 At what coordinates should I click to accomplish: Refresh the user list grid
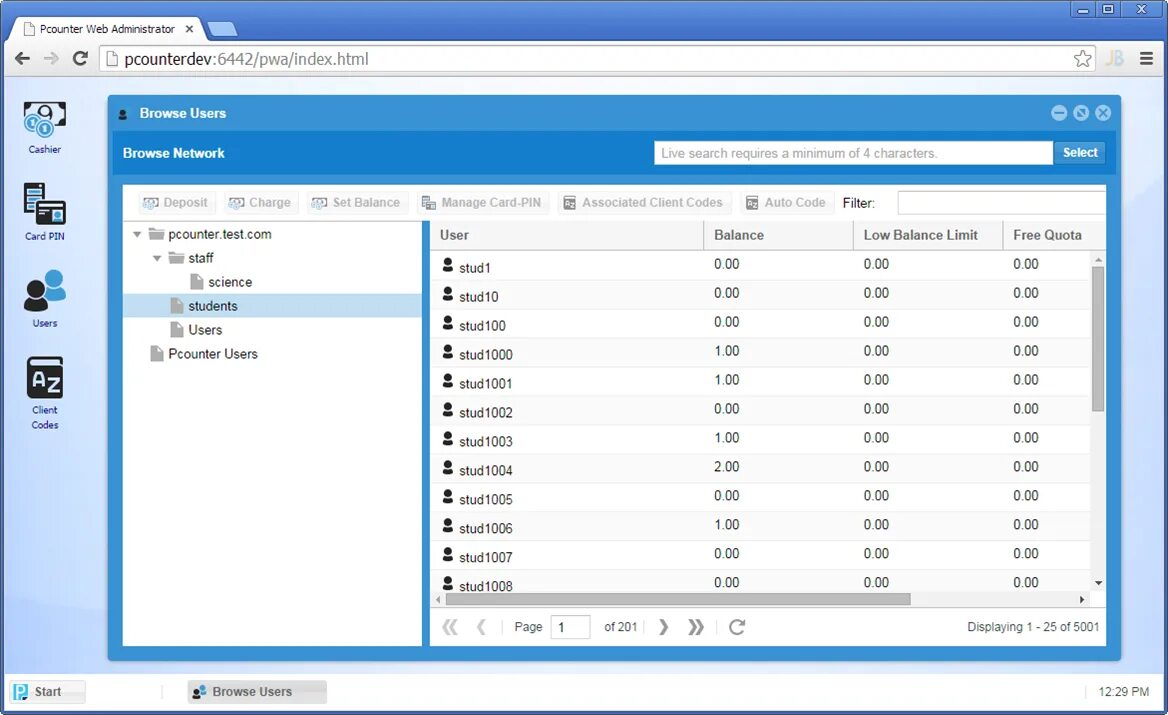coord(737,627)
